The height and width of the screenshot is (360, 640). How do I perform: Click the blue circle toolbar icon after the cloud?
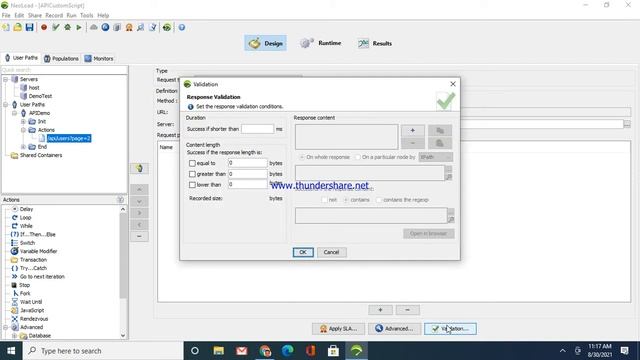click(105, 27)
